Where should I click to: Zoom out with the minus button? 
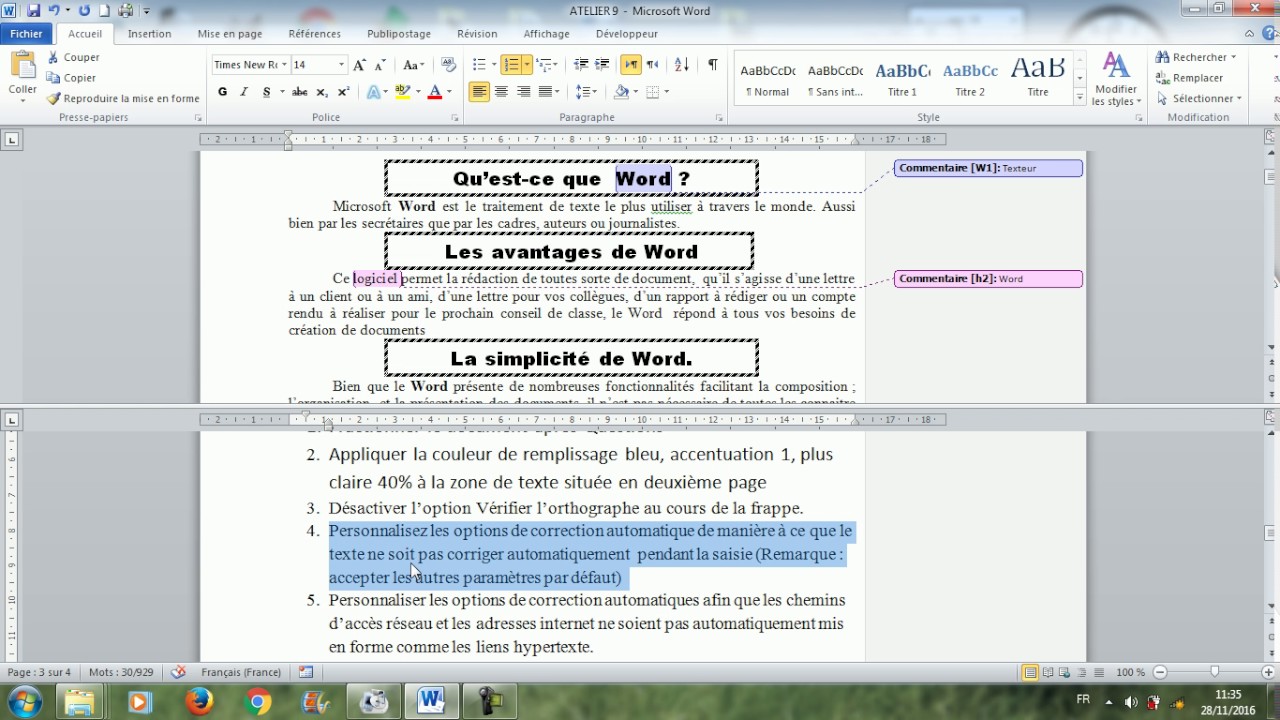point(1160,672)
